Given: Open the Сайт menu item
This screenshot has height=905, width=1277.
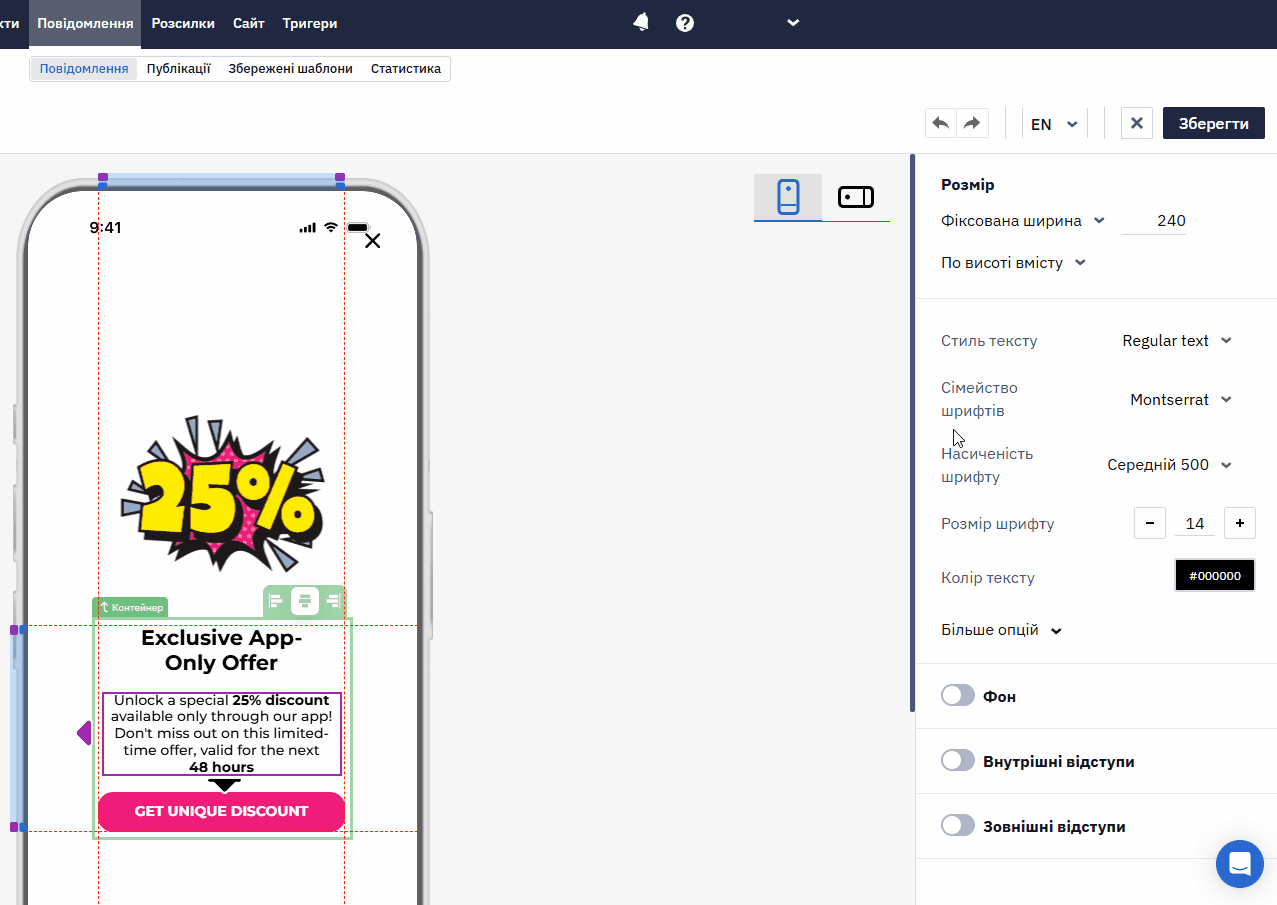Looking at the screenshot, I should point(249,23).
